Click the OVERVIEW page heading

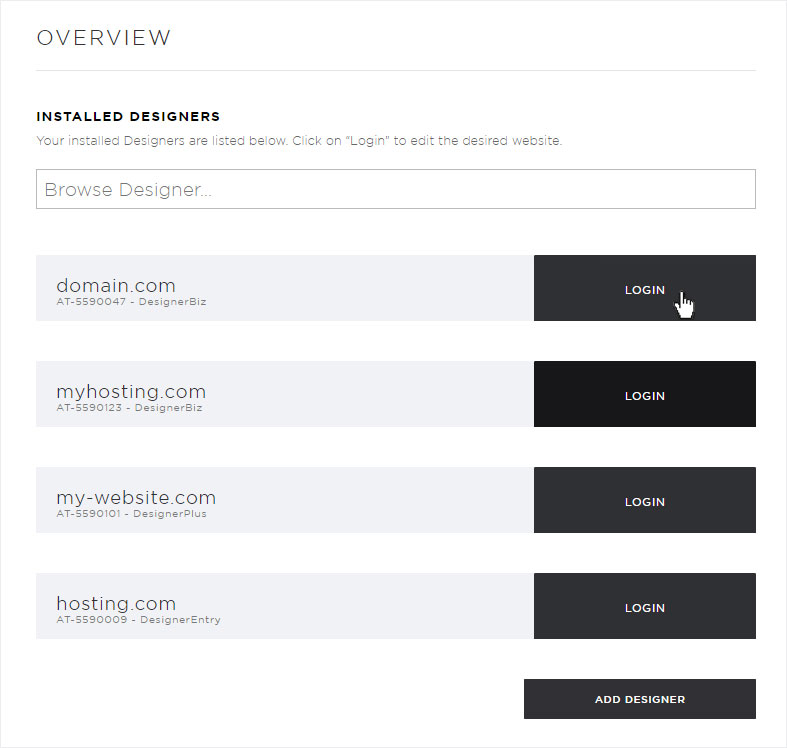104,38
